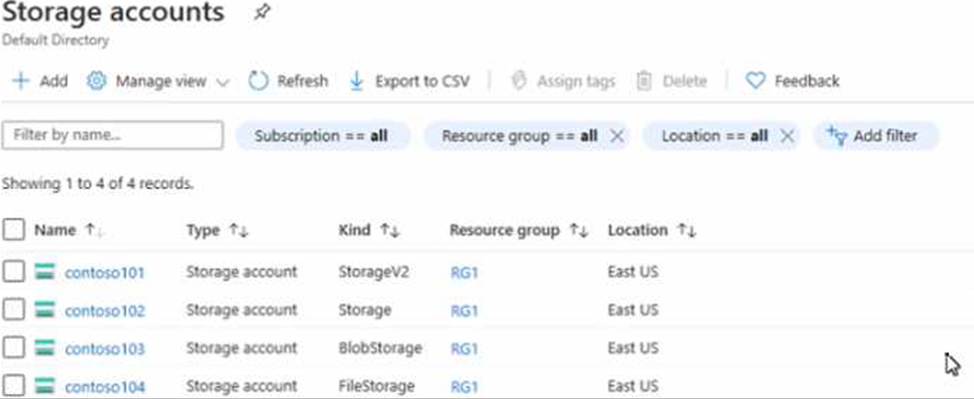Click the BlobStorage kind cell
This screenshot has height=399, width=974.
click(x=380, y=348)
